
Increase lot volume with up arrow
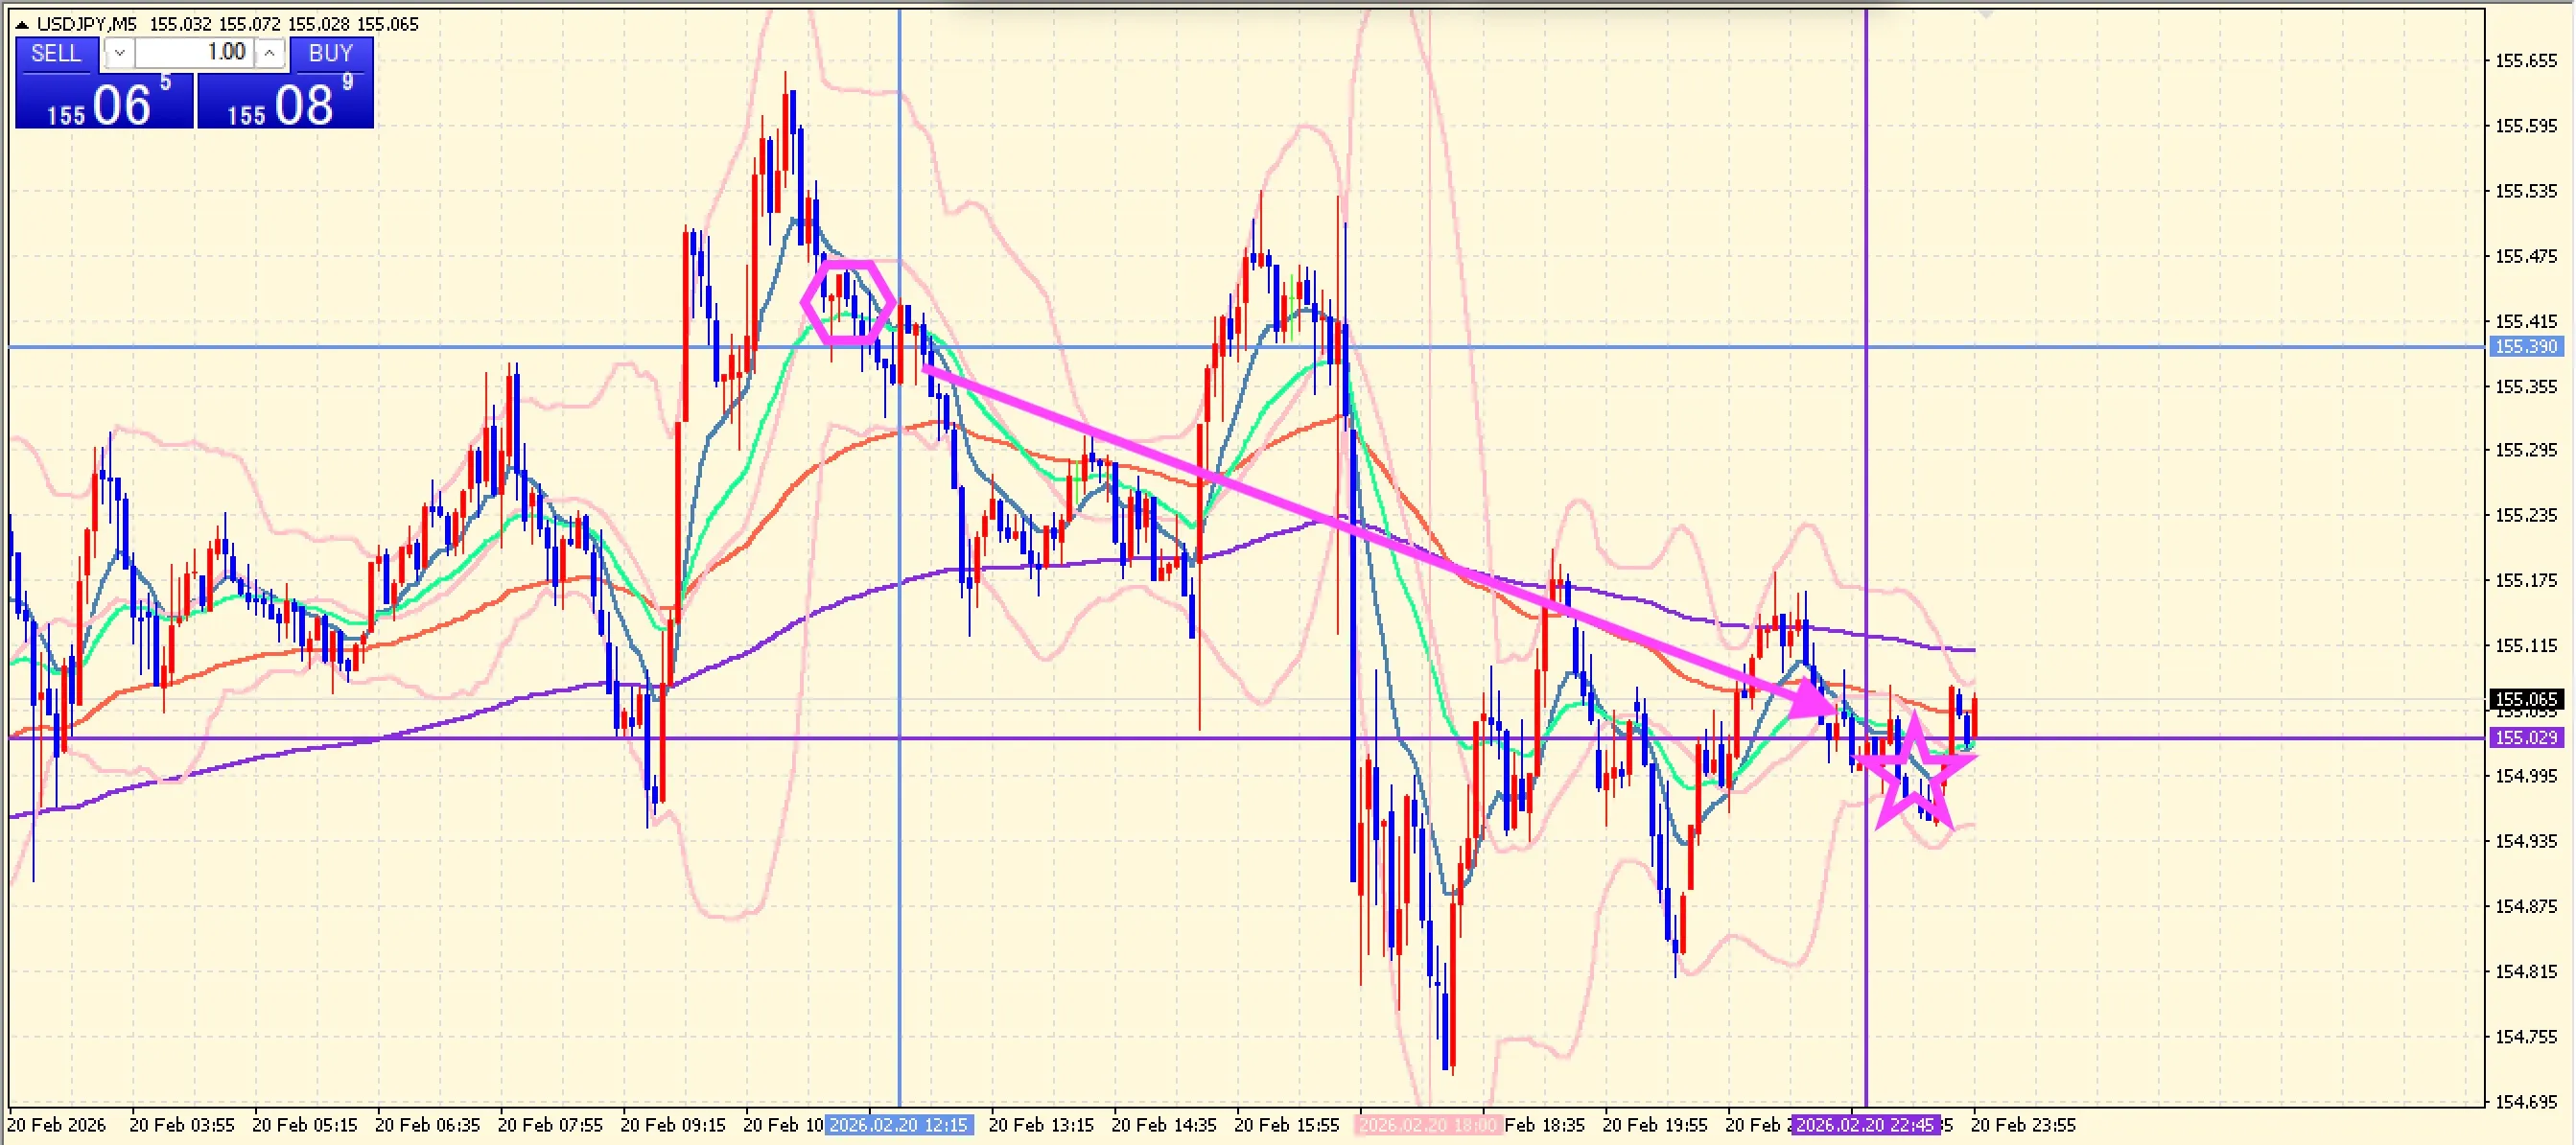click(270, 54)
